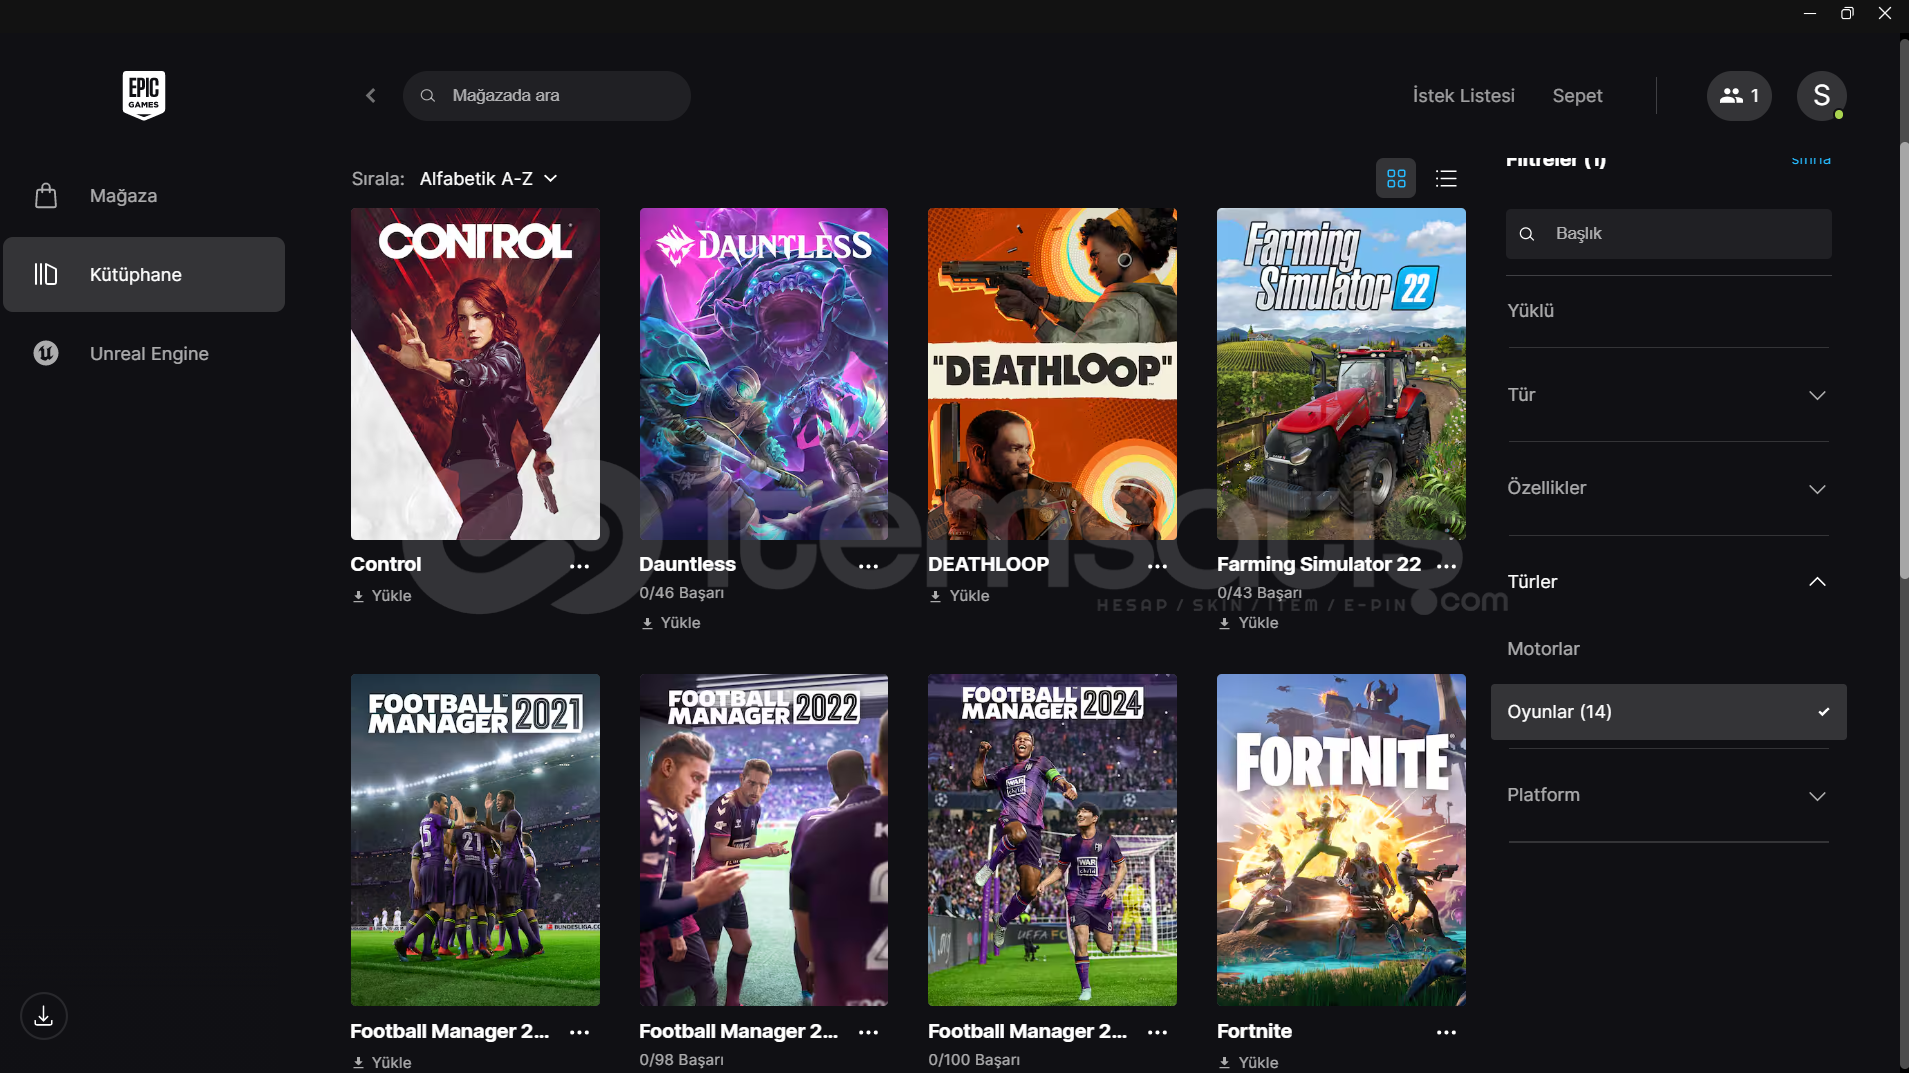Click the Unreal Engine logo icon
Image resolution: width=1909 pixels, height=1073 pixels.
46,353
